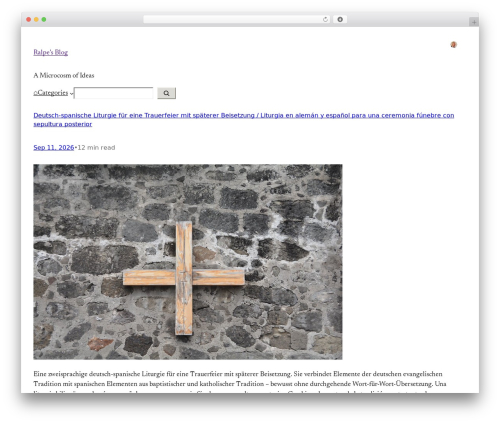Click the magnifier search button
This screenshot has height=423, width=500.
coord(166,93)
